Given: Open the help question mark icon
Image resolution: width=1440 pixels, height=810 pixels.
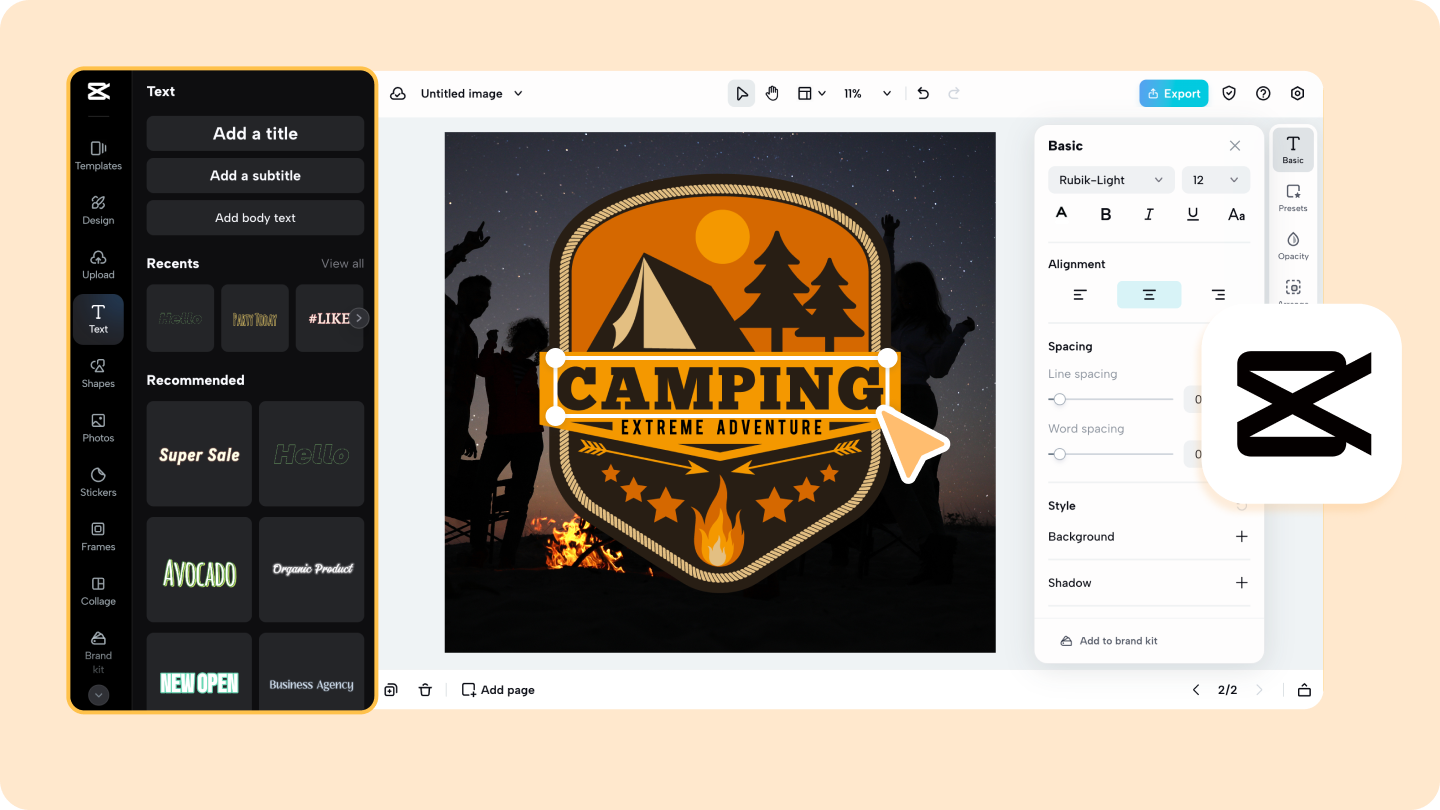Looking at the screenshot, I should 1263,93.
